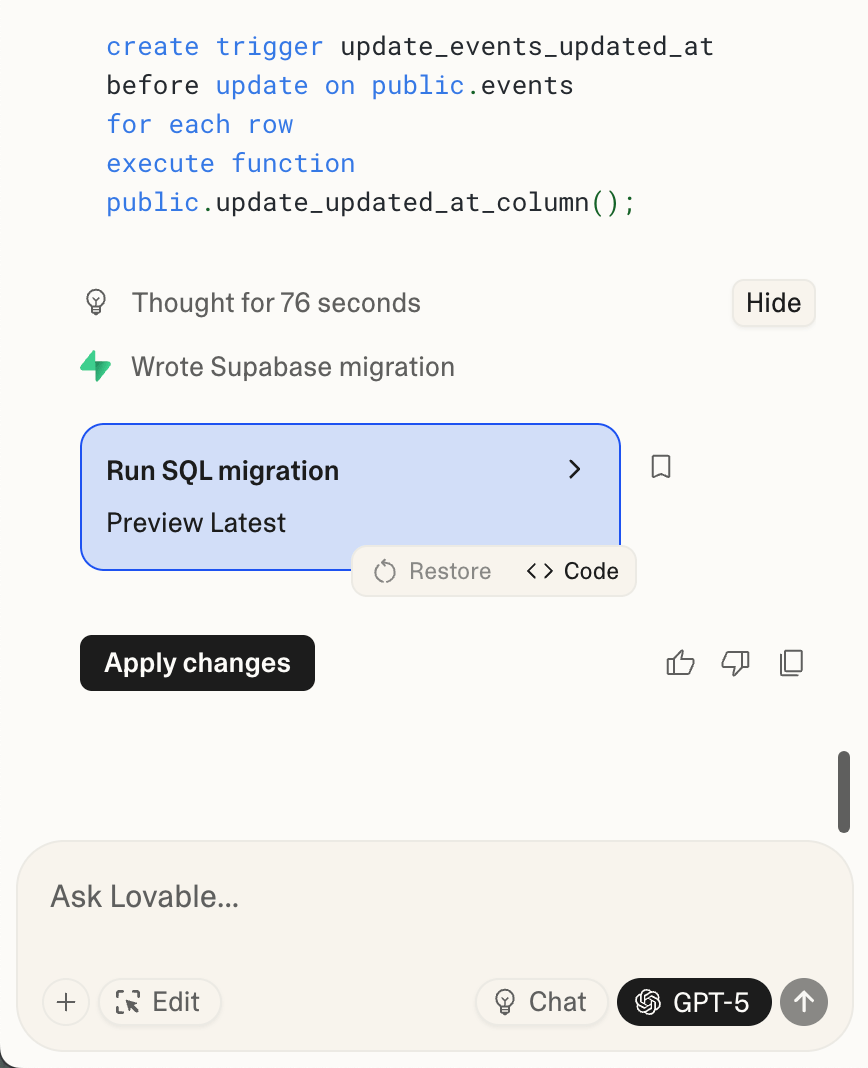Click the green Supabase lightning icon
The height and width of the screenshot is (1068, 868).
(x=95, y=366)
